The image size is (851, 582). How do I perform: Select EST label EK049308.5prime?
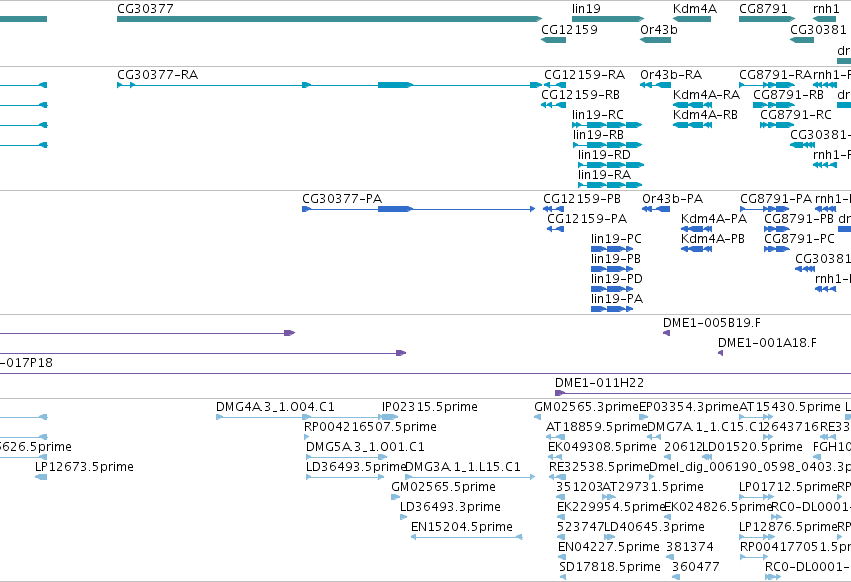[x=602, y=447]
